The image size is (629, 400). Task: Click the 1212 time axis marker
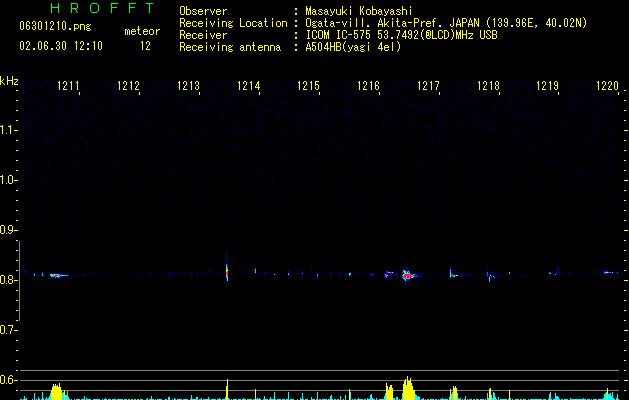tap(128, 86)
